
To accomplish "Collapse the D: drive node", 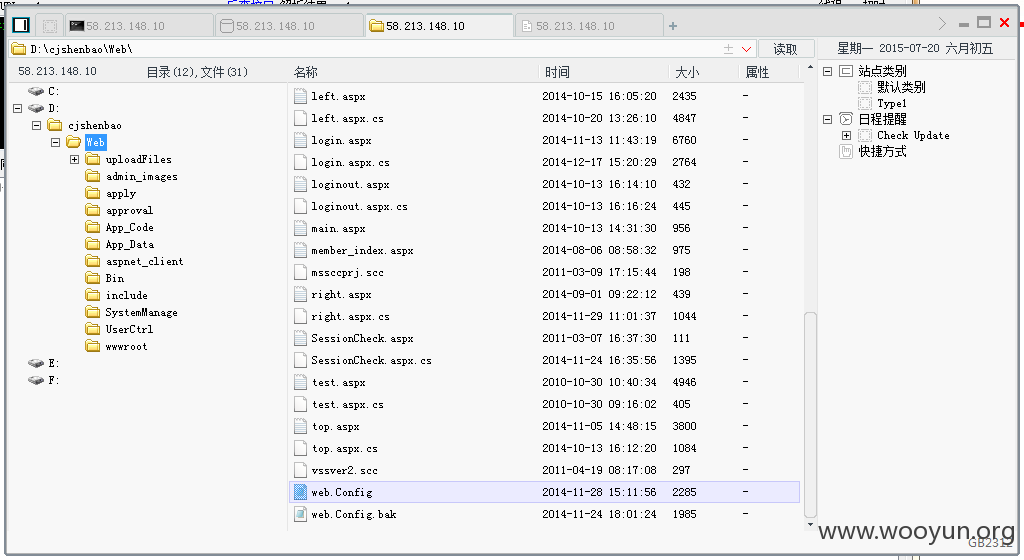I will click(x=18, y=108).
